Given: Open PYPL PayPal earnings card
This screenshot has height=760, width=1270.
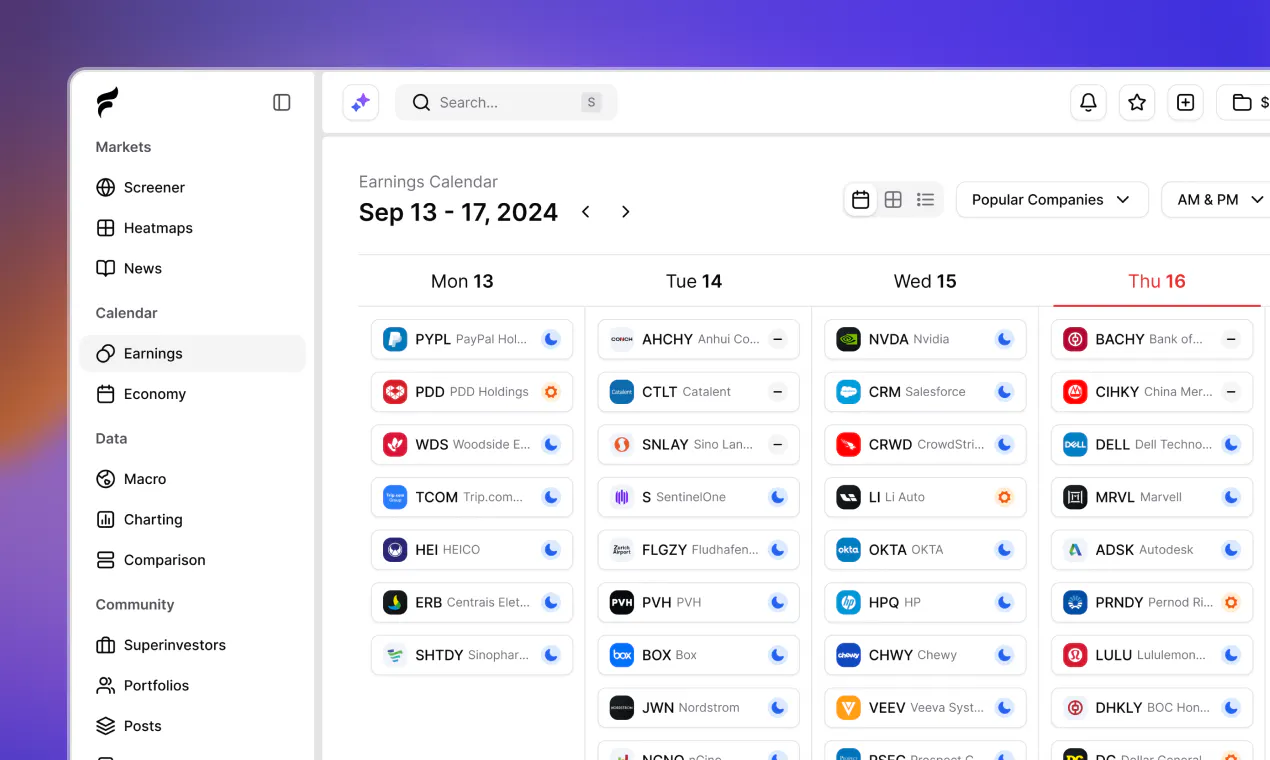Looking at the screenshot, I should pos(472,339).
